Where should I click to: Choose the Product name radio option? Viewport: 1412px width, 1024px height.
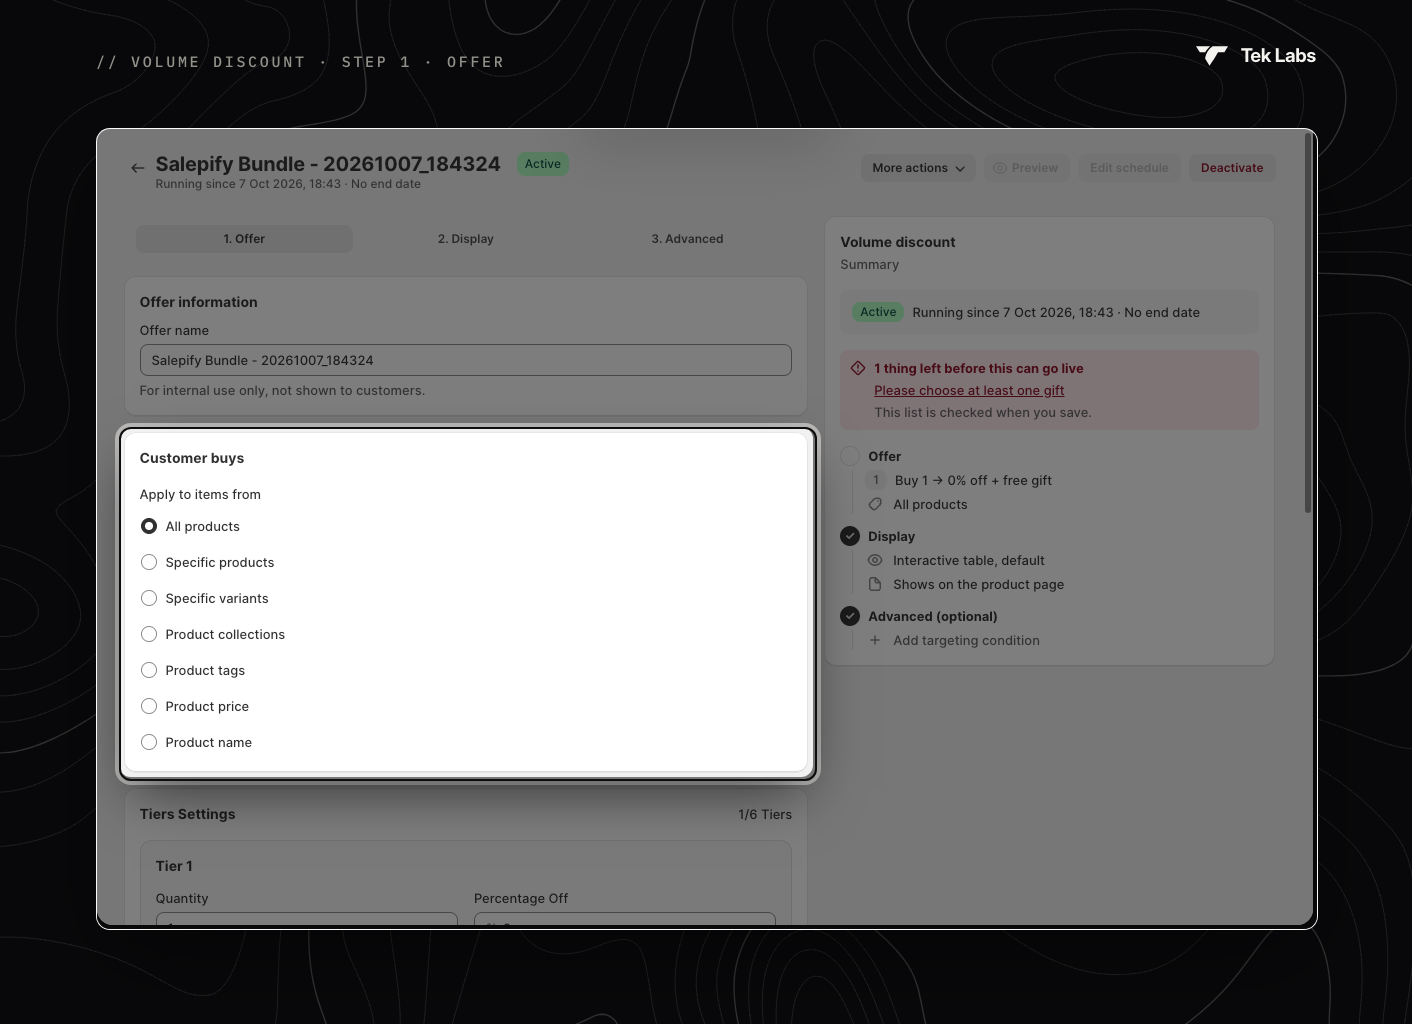coord(149,742)
